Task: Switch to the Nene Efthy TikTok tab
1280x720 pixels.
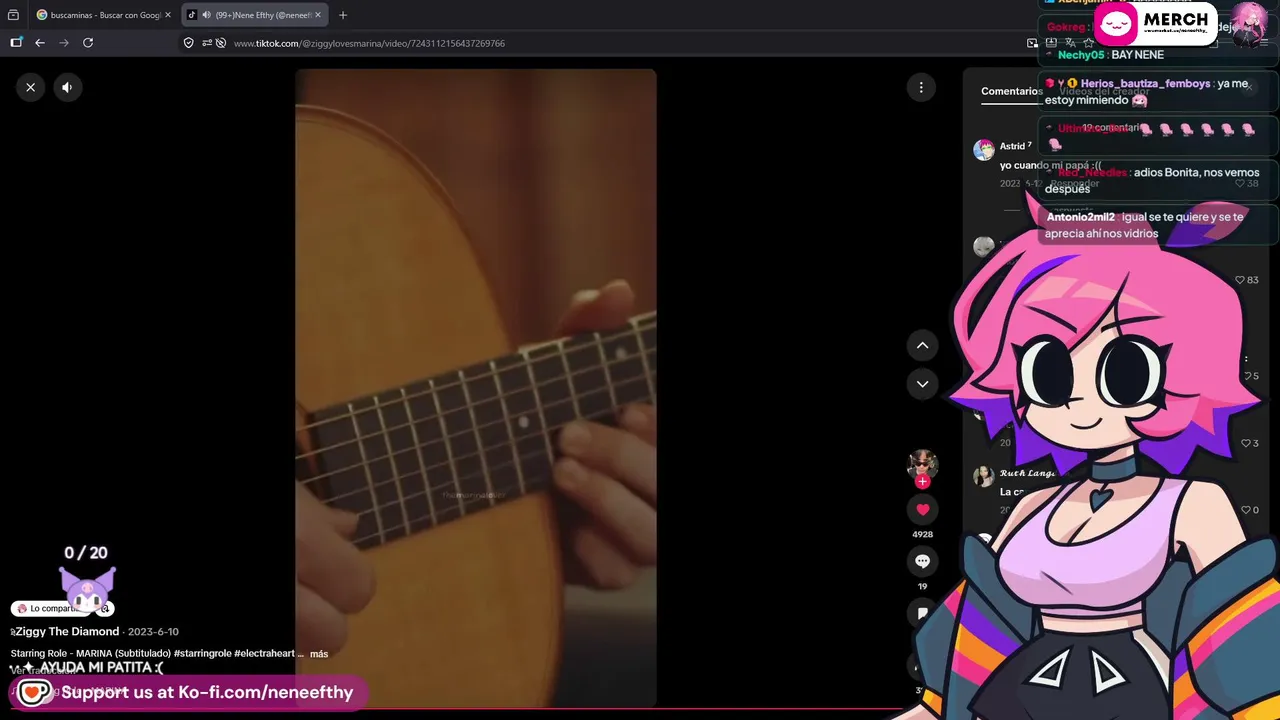Action: coord(256,15)
